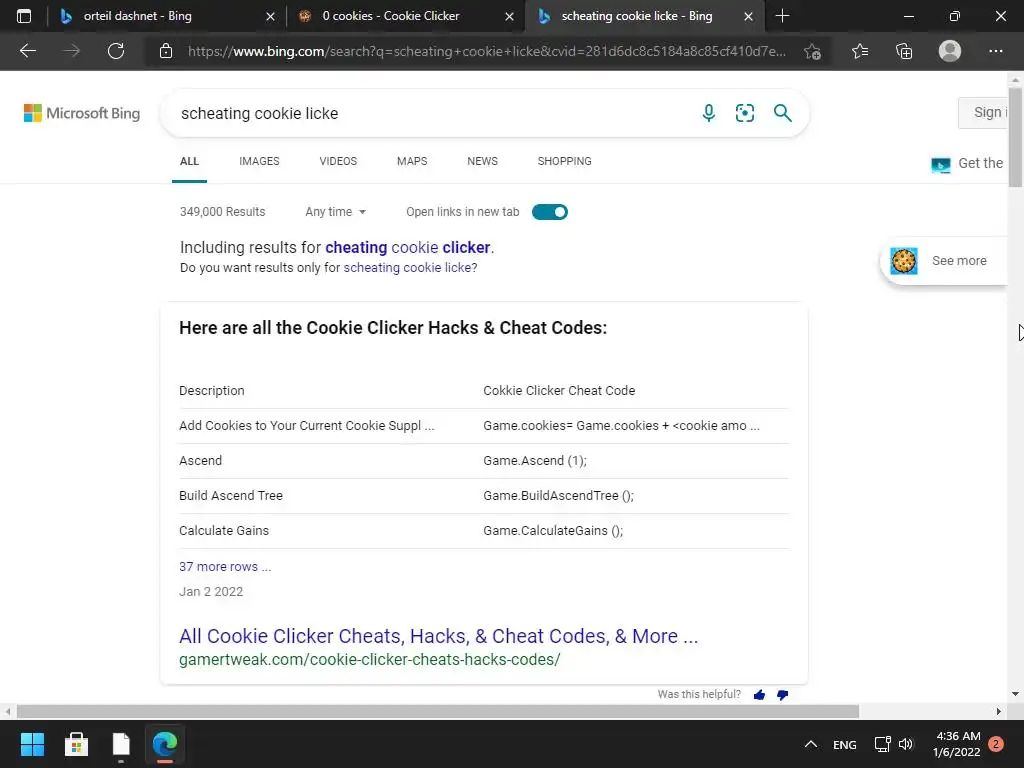Open the volume control in the system tray

906,744
